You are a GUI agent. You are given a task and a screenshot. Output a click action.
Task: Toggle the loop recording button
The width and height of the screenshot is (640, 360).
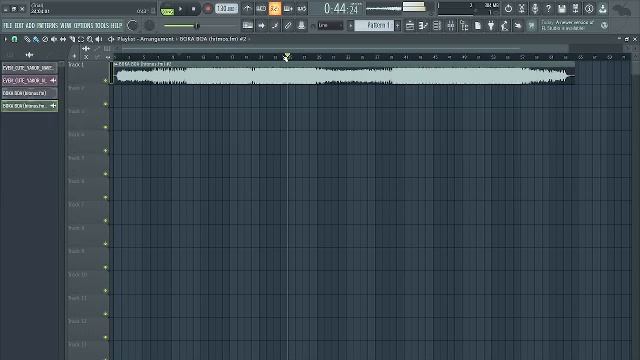coord(302,8)
